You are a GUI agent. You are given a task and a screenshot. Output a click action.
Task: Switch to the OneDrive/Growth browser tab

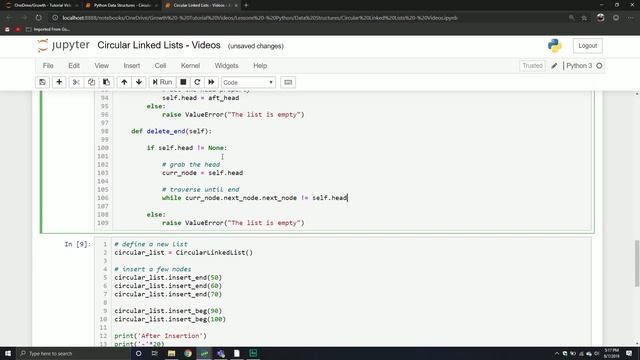click(x=41, y=5)
